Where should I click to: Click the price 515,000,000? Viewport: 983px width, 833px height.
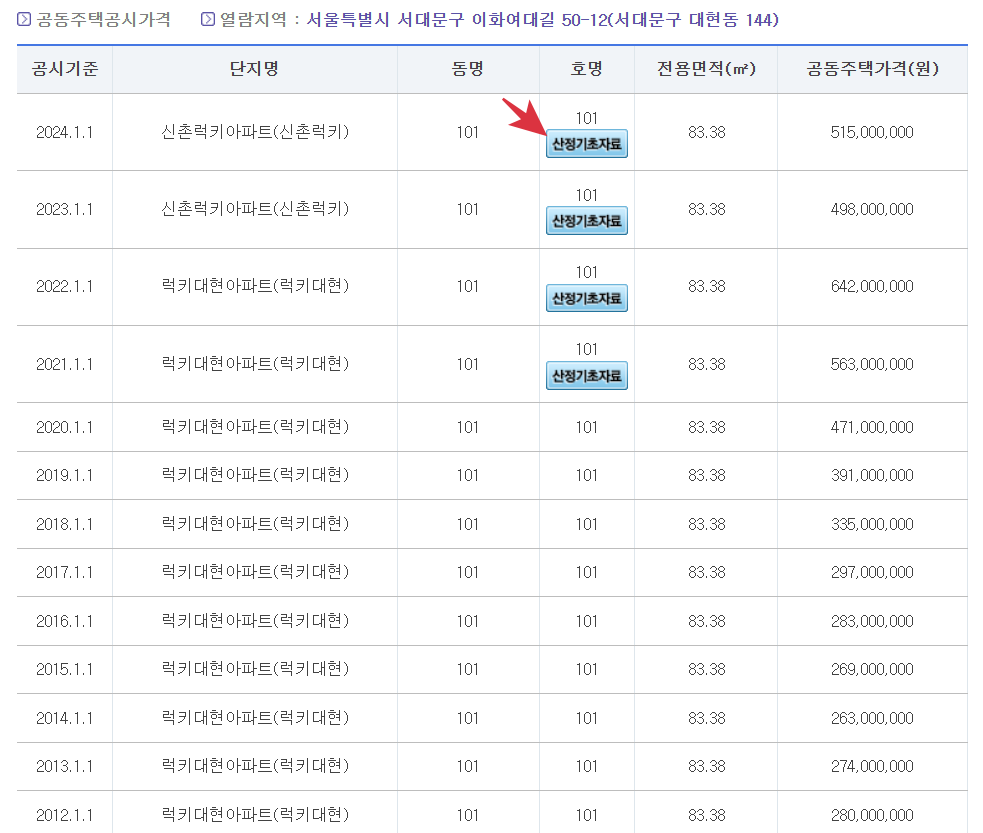(872, 132)
